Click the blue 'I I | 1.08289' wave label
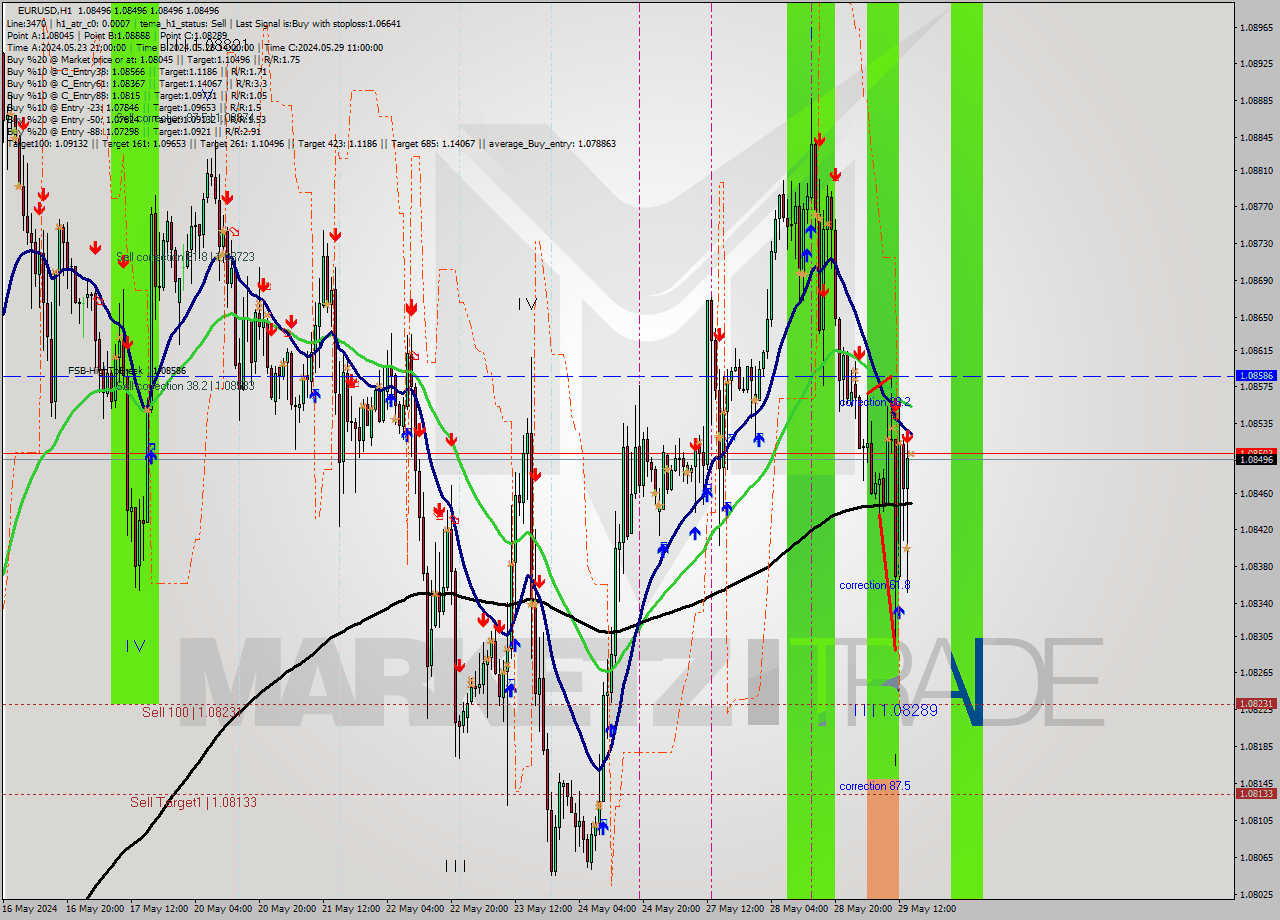Viewport: 1280px width, 920px height. click(895, 710)
